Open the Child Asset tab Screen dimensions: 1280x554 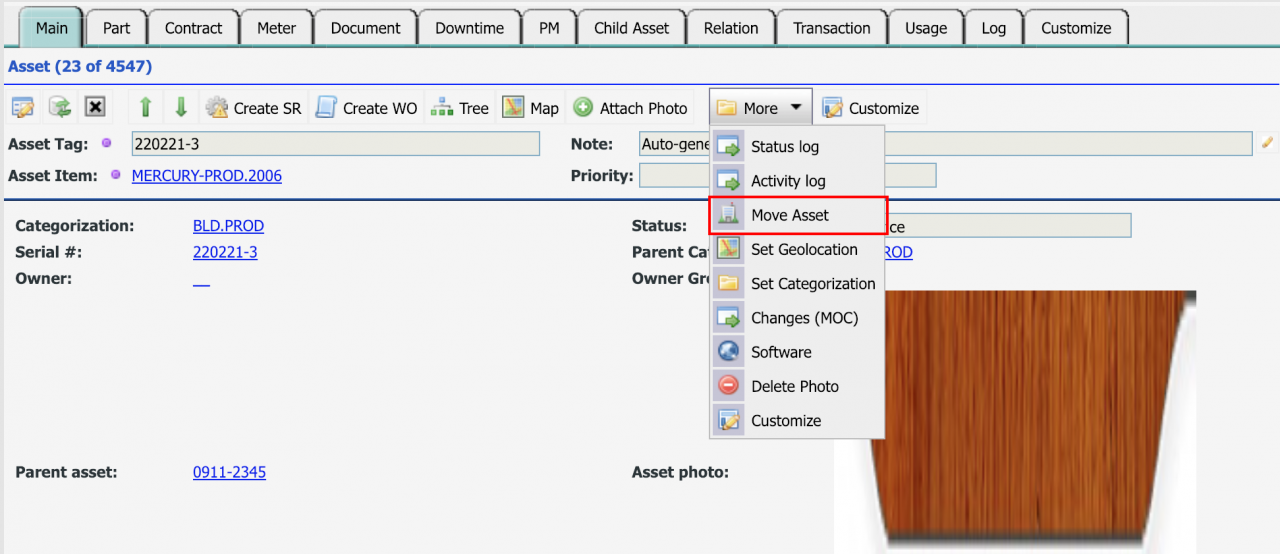point(631,28)
